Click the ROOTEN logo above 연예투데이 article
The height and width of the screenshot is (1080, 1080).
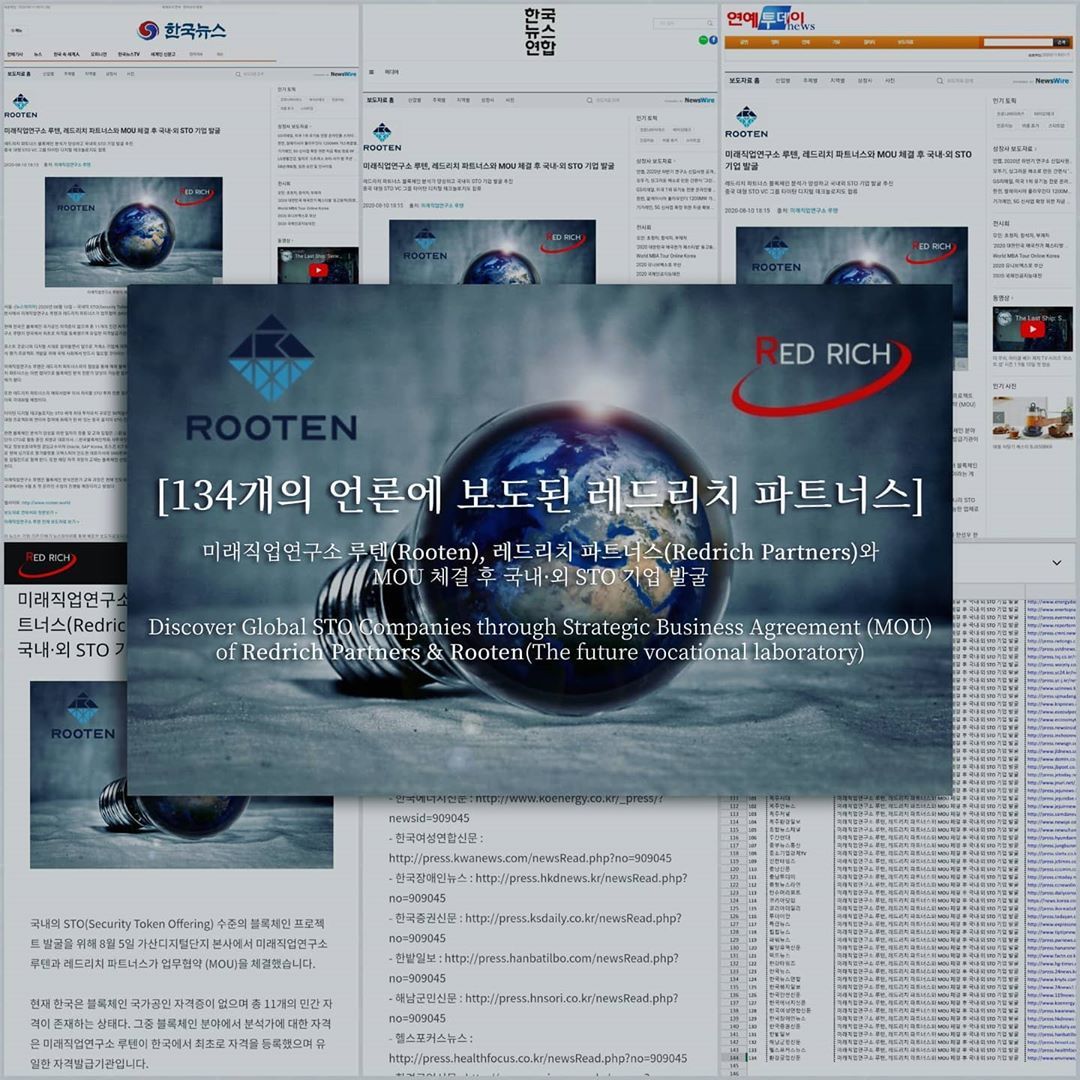pos(746,123)
